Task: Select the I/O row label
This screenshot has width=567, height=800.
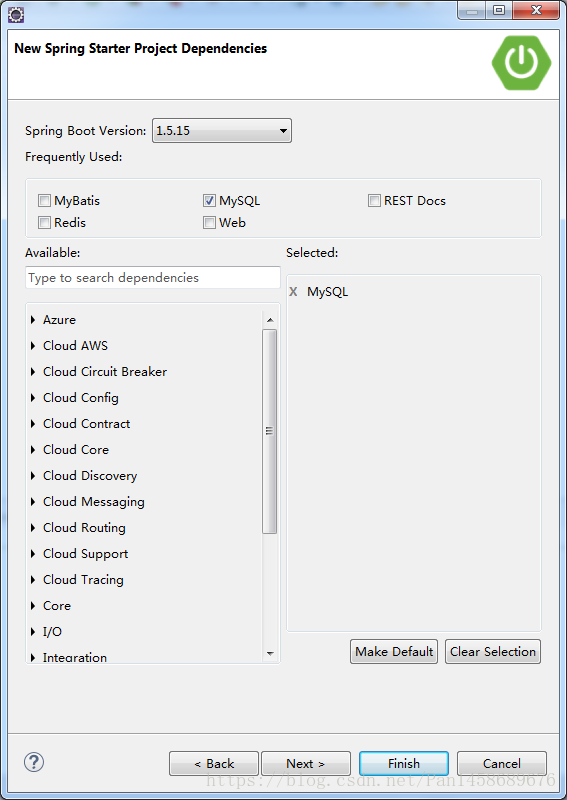Action: point(52,632)
